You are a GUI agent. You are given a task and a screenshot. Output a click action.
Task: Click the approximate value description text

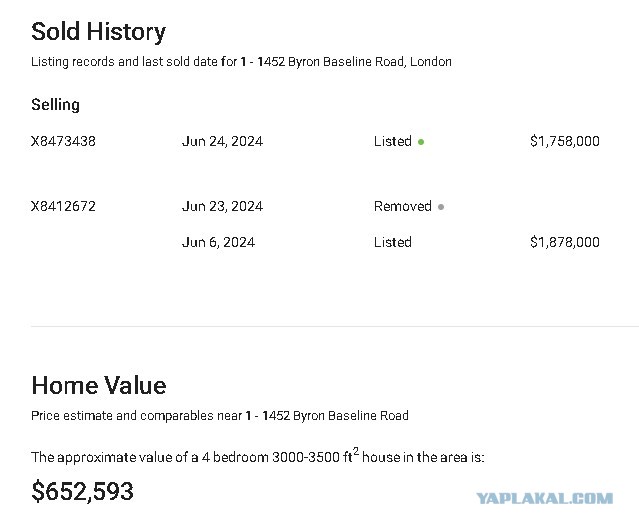click(x=258, y=456)
